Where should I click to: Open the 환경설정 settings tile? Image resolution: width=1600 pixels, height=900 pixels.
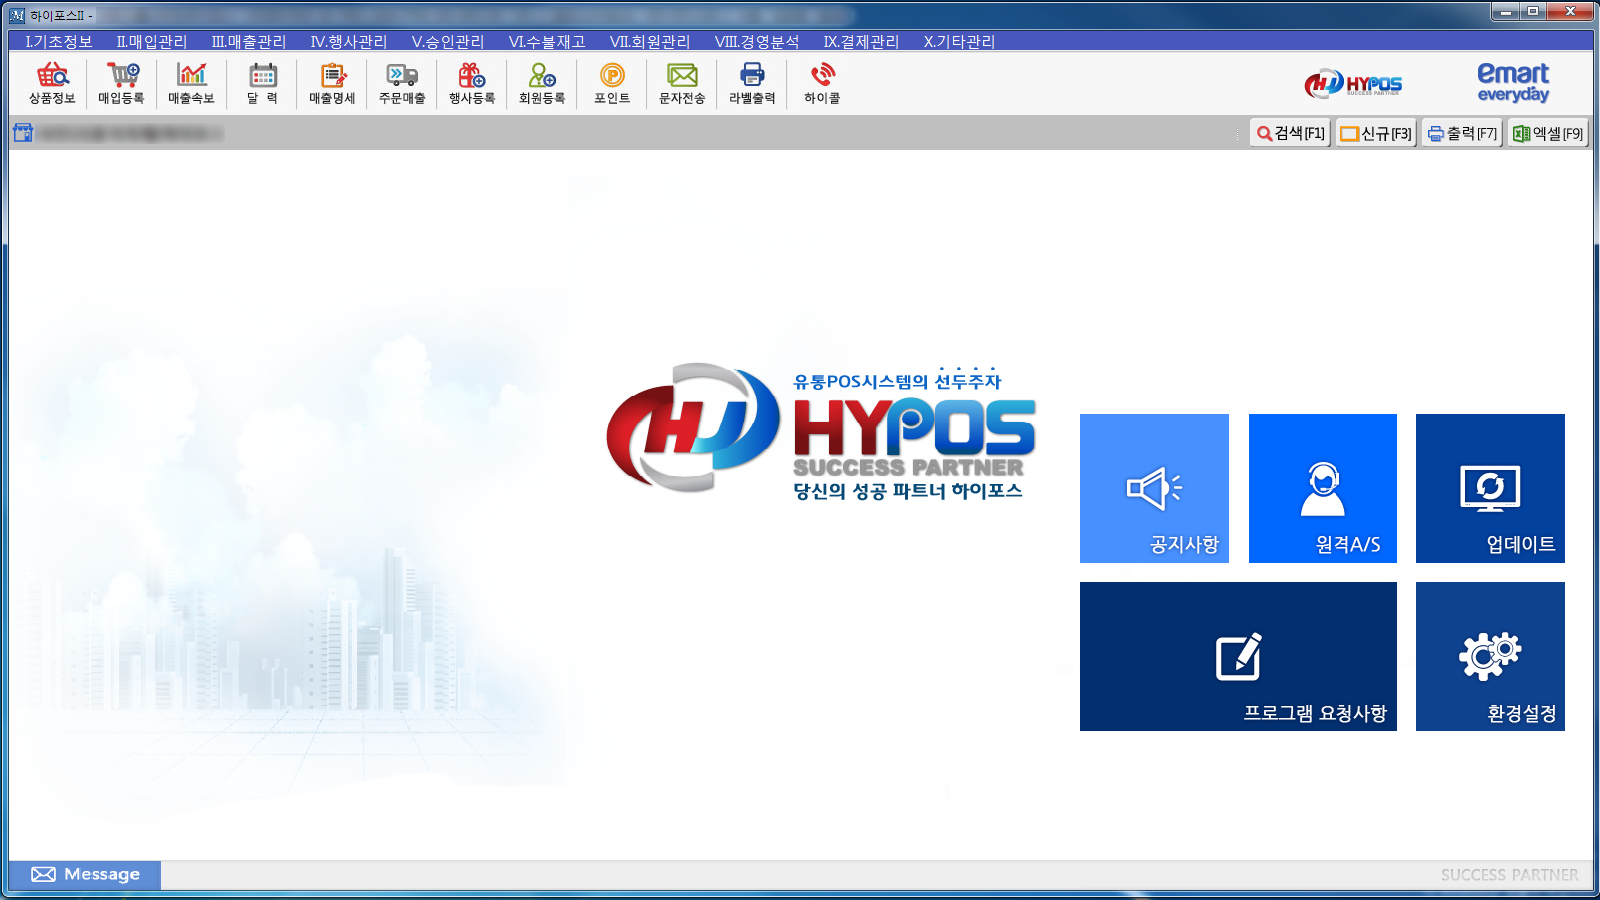tap(1490, 656)
